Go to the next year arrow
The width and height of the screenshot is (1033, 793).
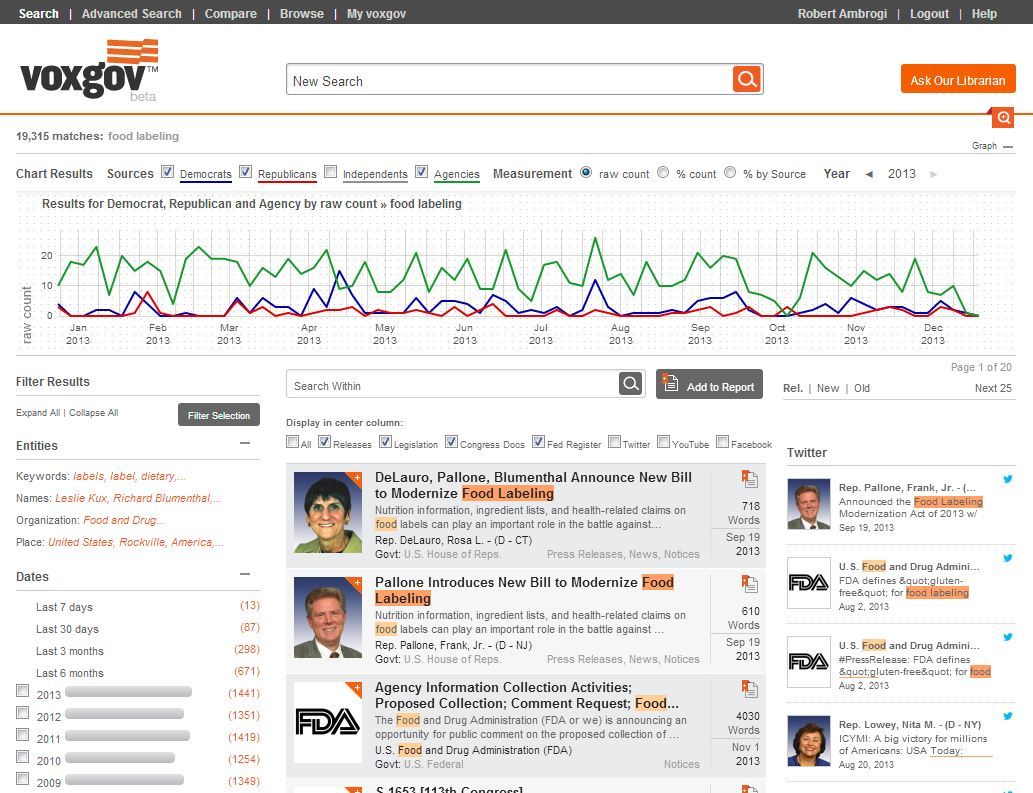933,175
